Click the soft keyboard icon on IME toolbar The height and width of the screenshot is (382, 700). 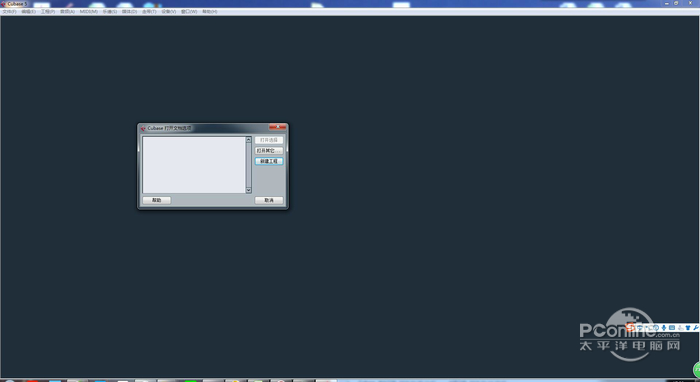tap(672, 328)
